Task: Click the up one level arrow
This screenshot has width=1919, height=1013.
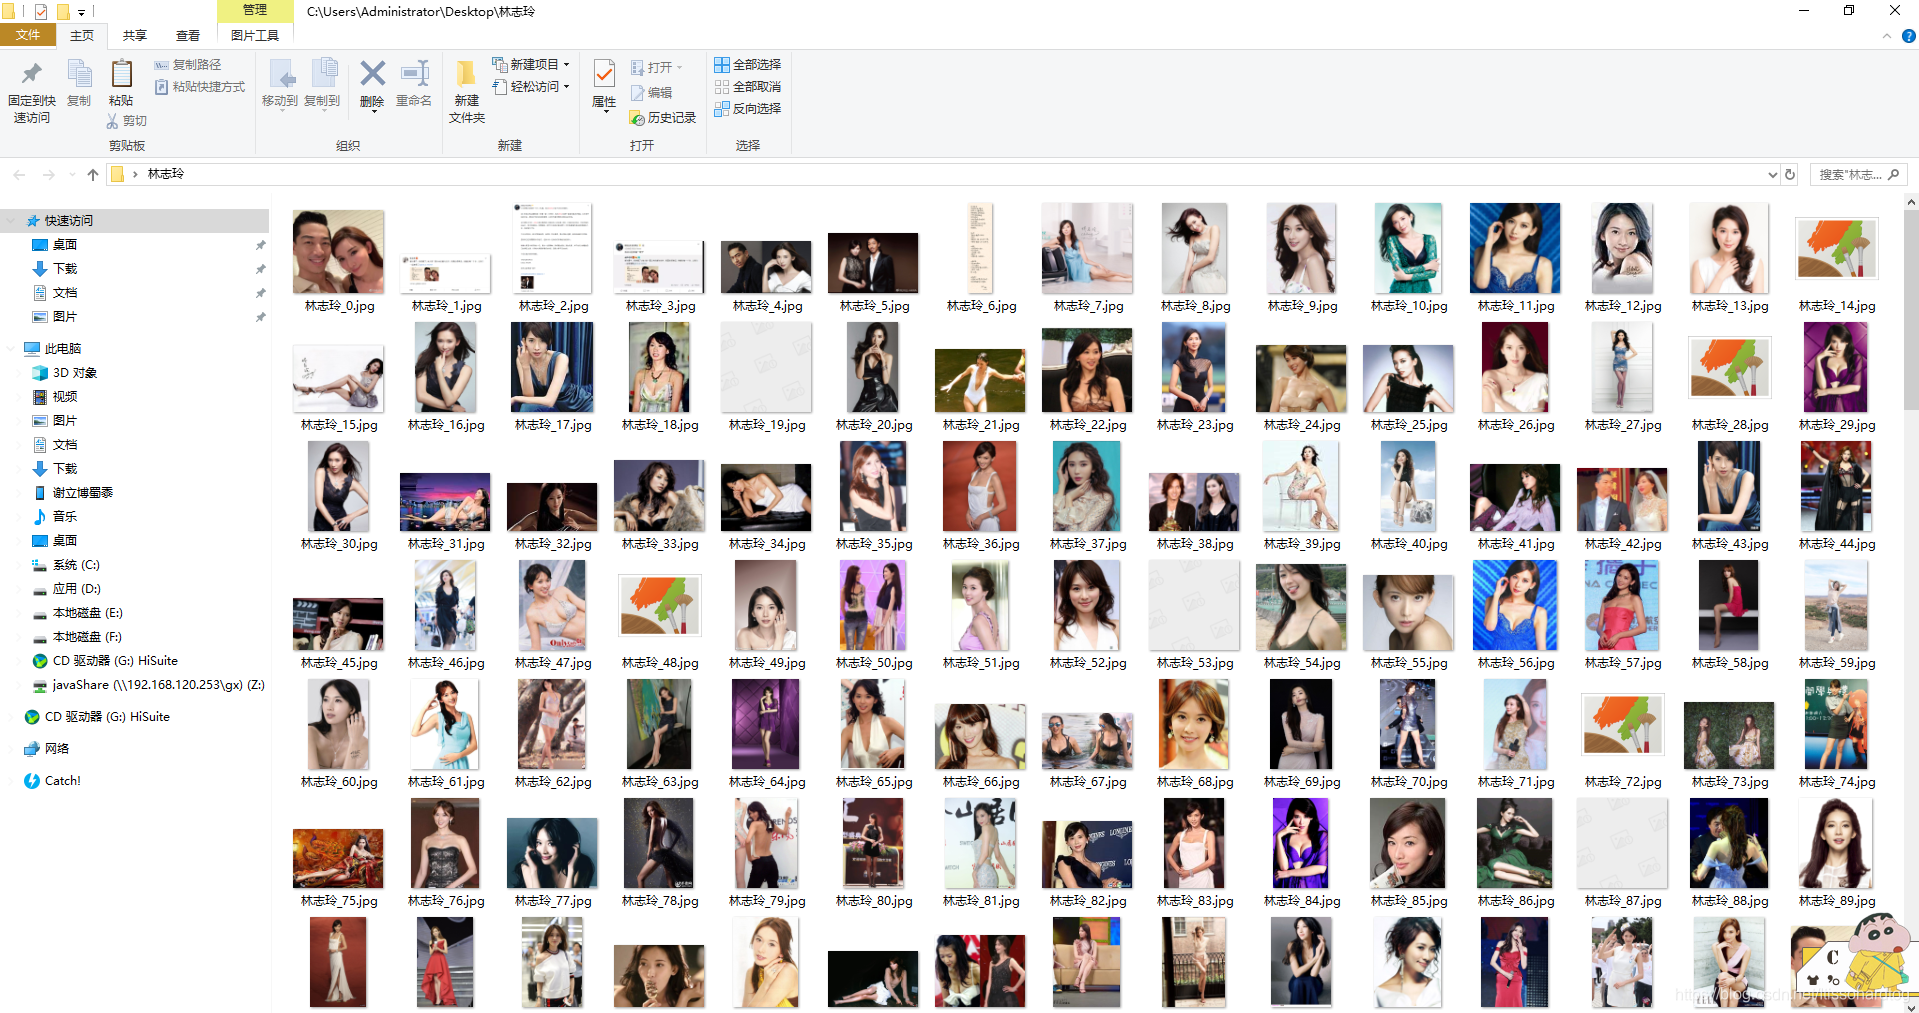Action: pyautogui.click(x=93, y=174)
